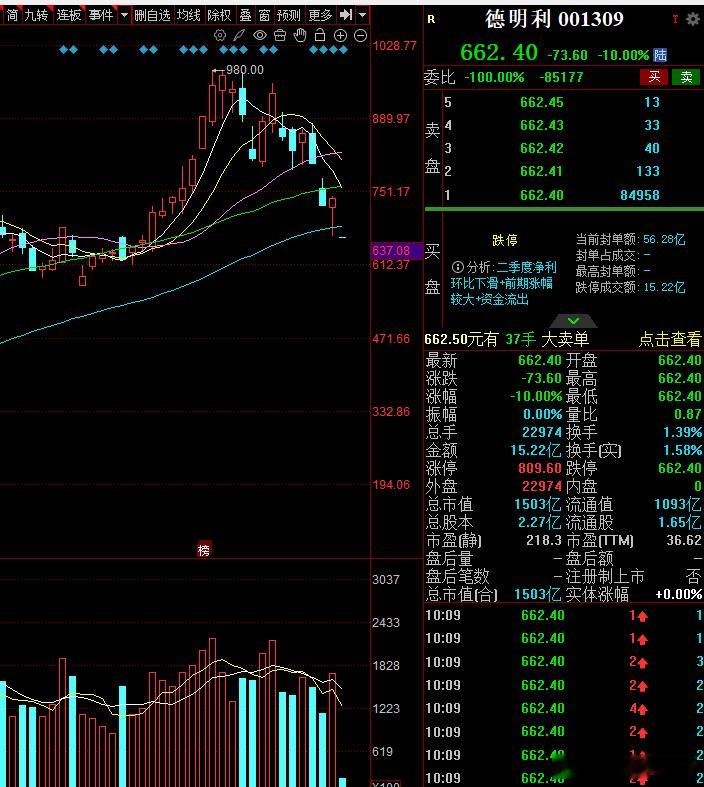The width and height of the screenshot is (704, 787).
Task: Click the 涨停 price 809.60
Action: (539, 468)
